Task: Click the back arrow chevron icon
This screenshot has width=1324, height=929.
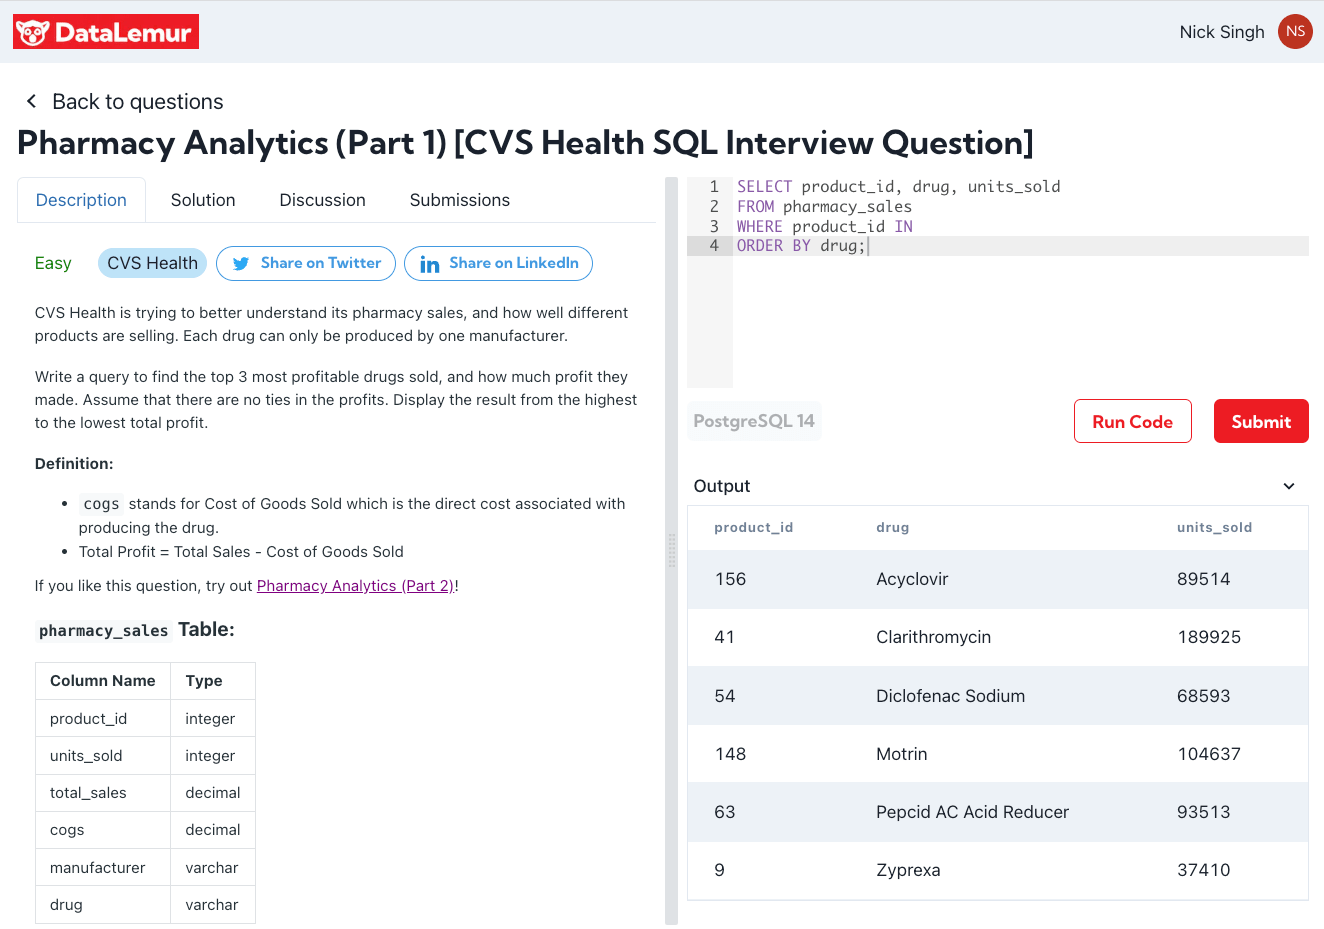Action: click(31, 101)
